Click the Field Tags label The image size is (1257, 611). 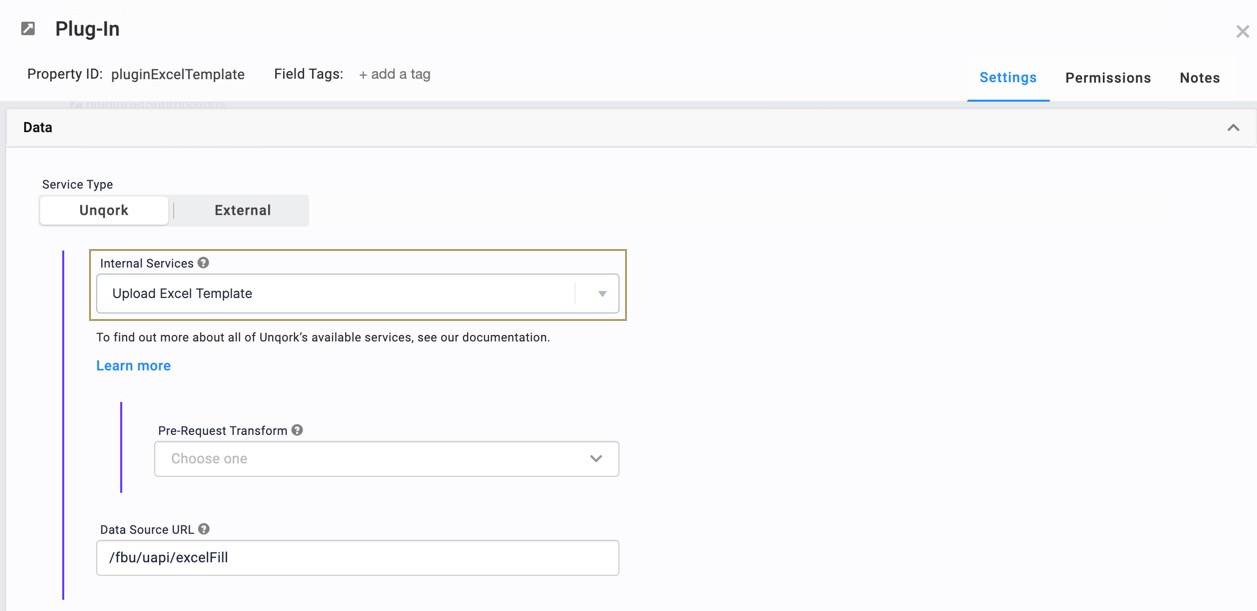308,74
